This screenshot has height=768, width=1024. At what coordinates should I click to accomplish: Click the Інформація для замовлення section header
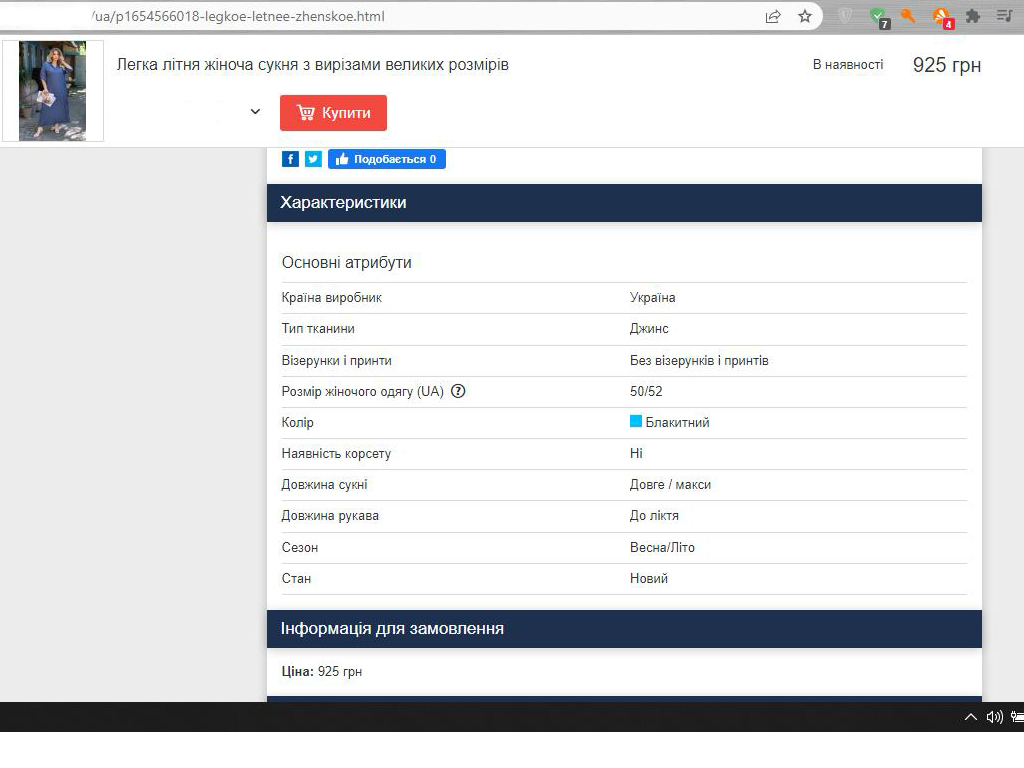tap(624, 629)
